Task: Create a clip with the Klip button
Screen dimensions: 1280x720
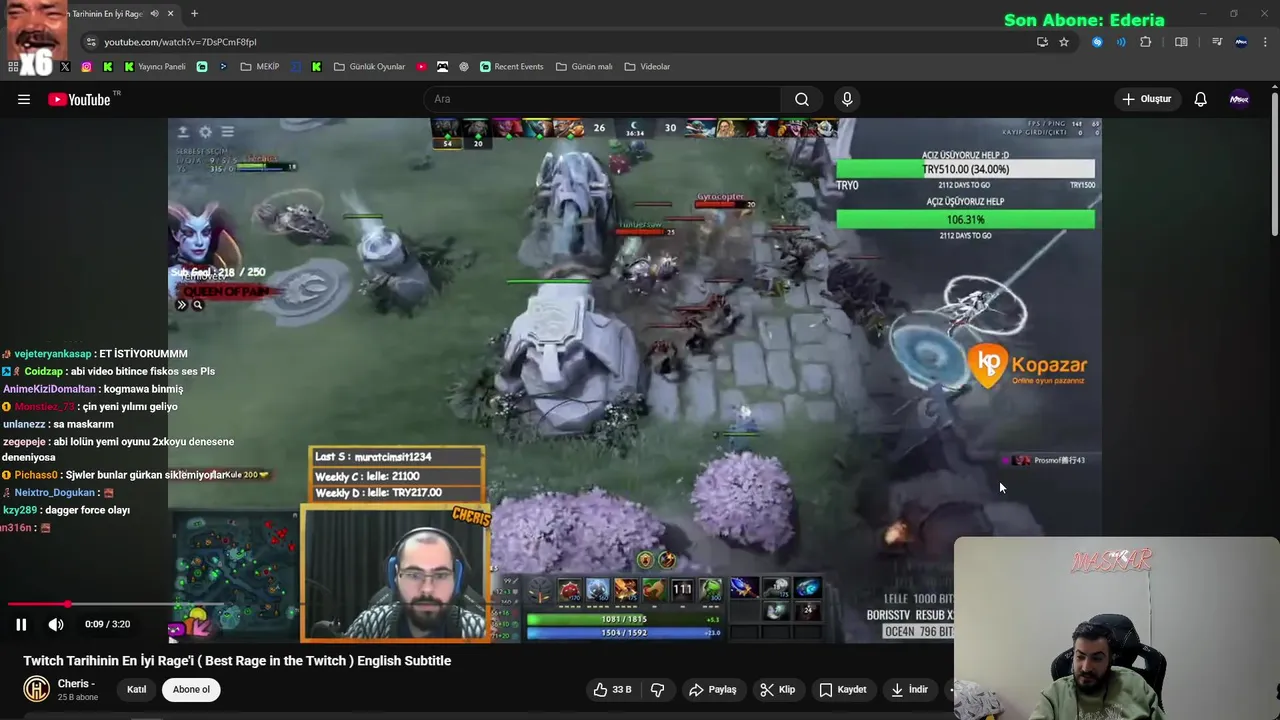Action: 777,689
